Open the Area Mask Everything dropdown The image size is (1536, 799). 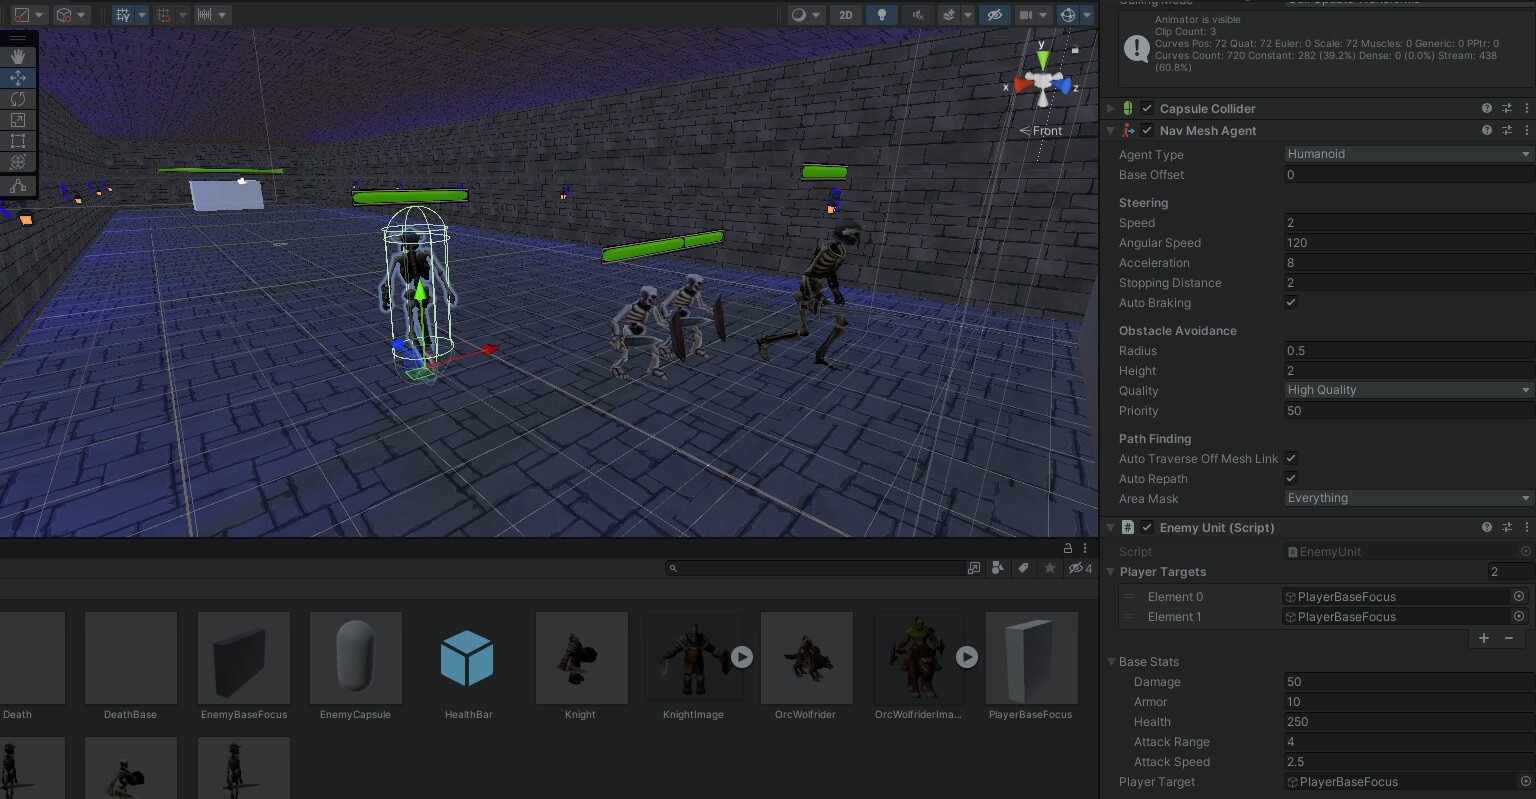[1408, 498]
